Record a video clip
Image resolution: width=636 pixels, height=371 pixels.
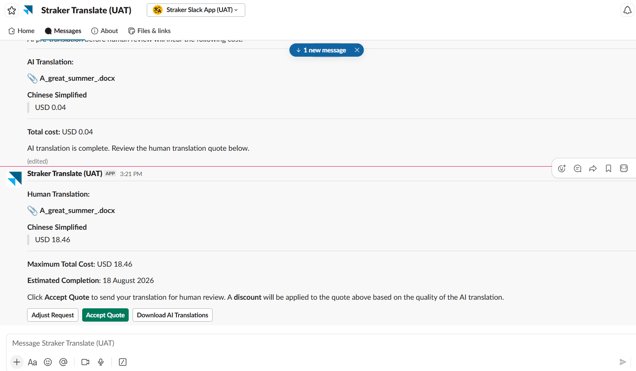pos(85,362)
